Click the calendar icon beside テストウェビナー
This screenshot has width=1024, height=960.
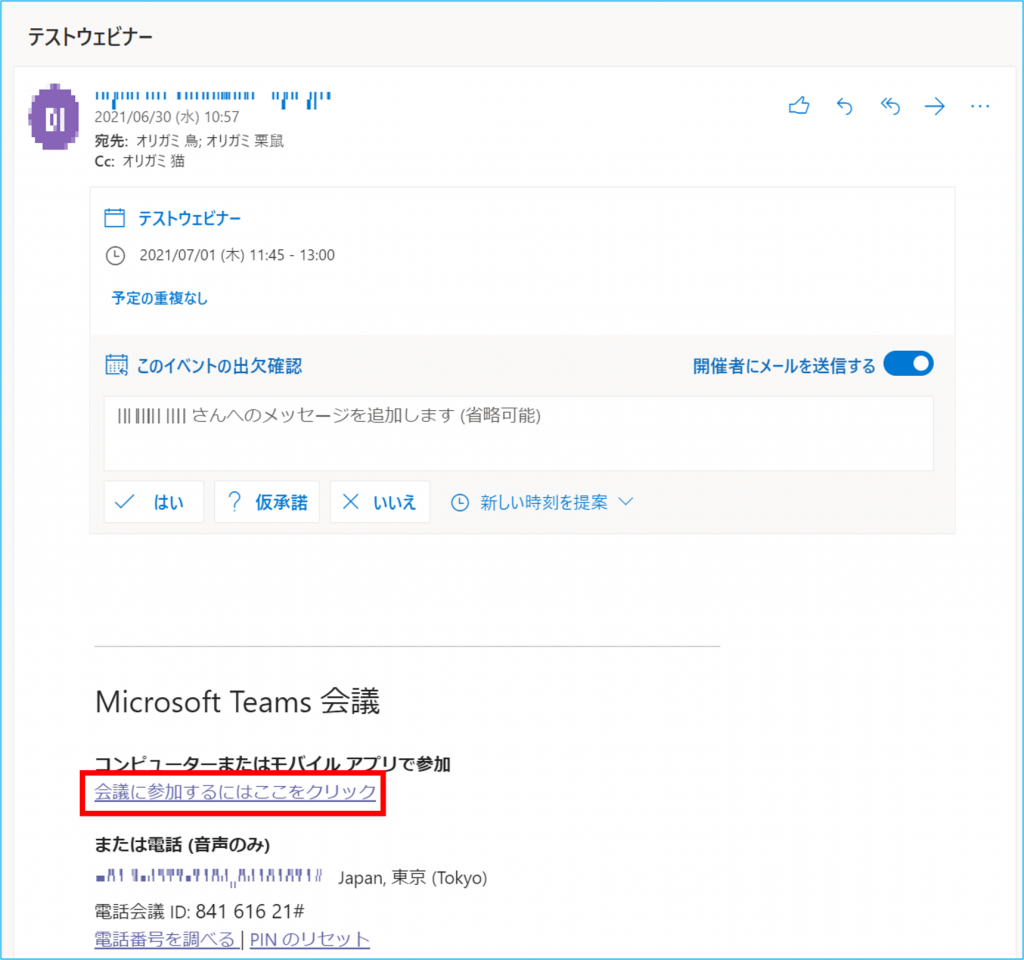tap(115, 218)
